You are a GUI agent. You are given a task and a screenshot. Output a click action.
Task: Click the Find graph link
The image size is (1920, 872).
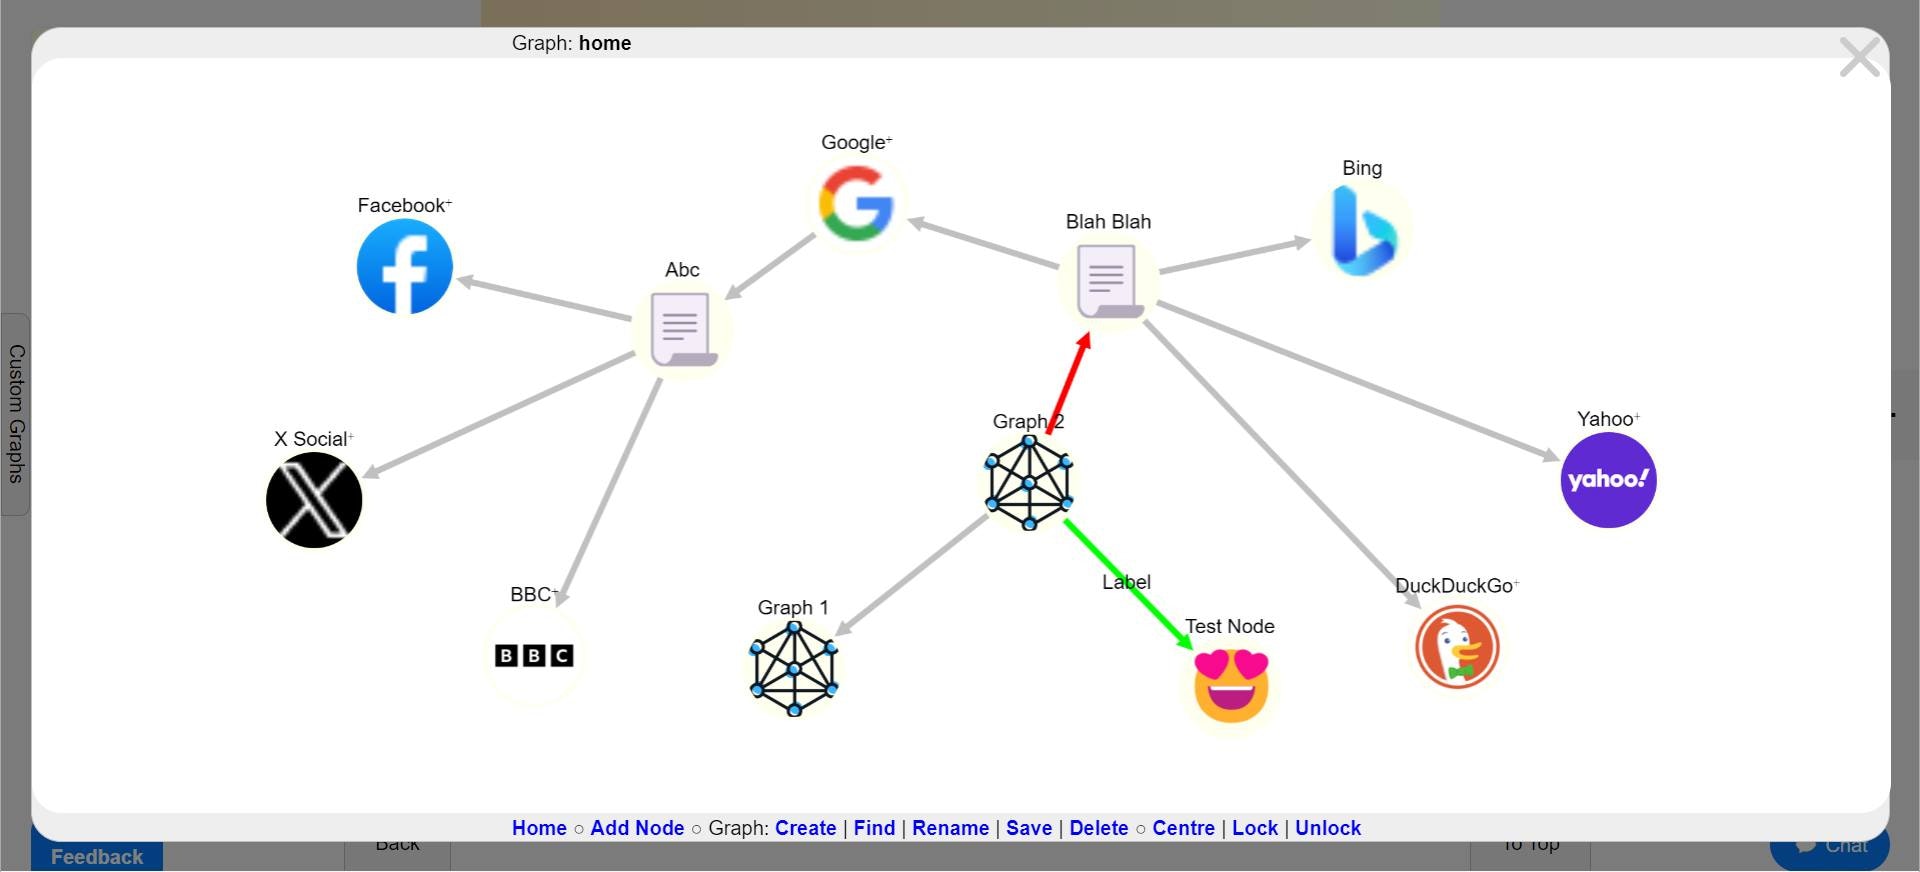tap(874, 828)
